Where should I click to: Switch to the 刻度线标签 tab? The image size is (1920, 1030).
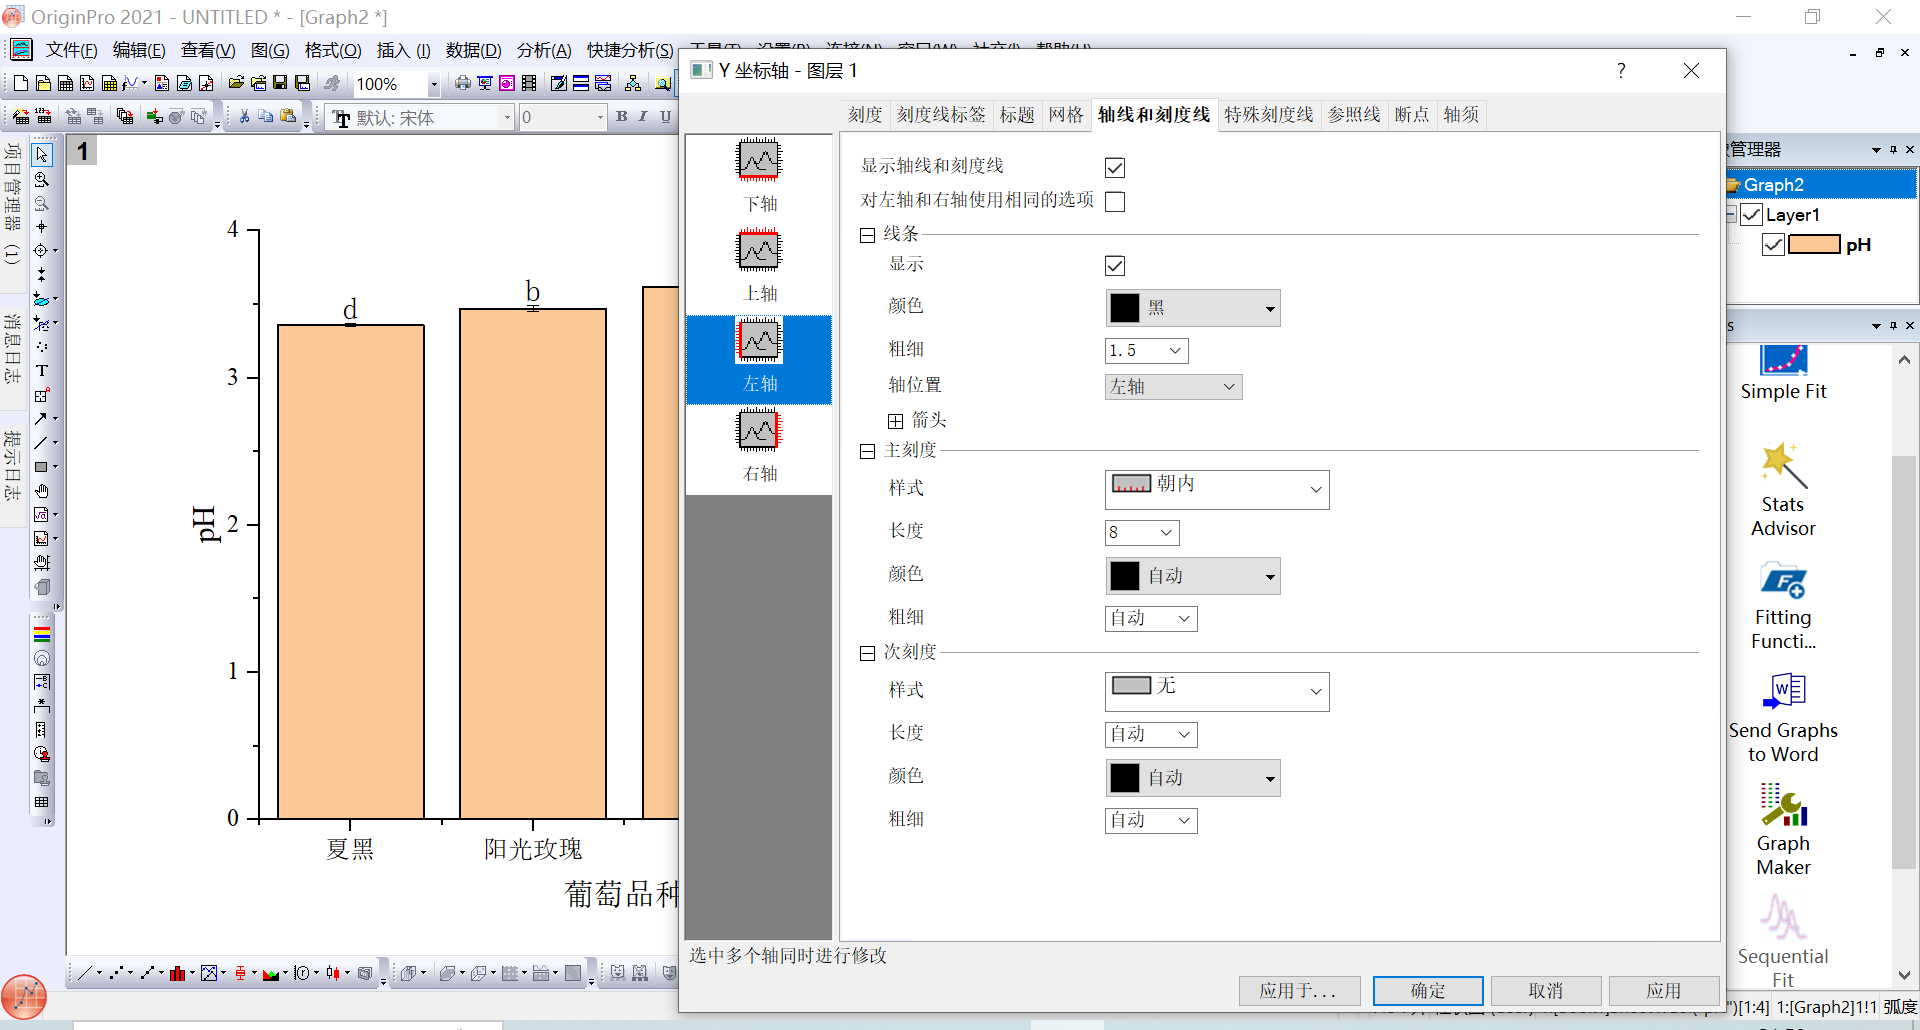[940, 115]
